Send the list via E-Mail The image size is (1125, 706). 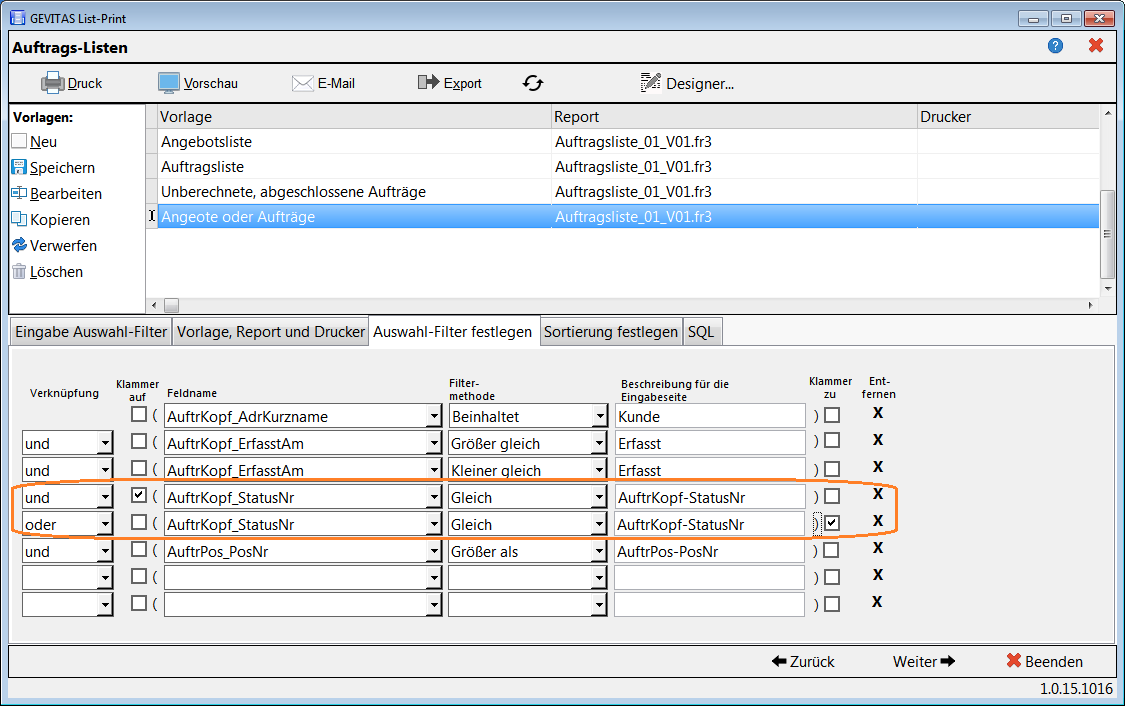click(324, 83)
